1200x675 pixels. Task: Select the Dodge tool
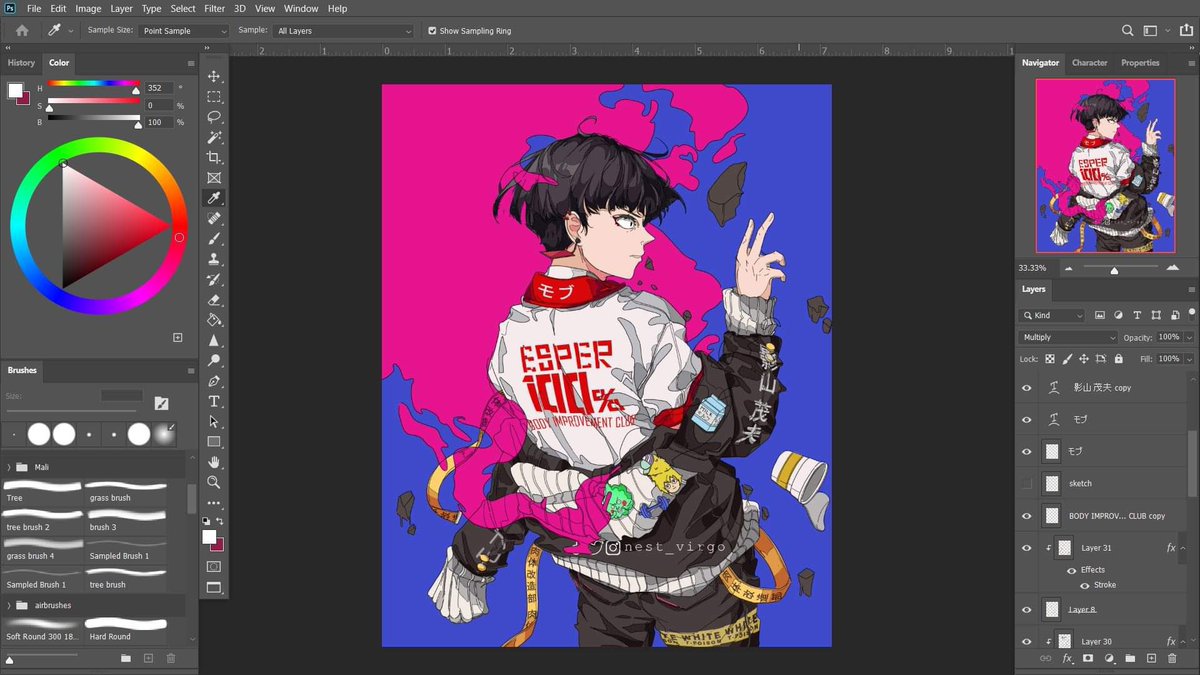214,361
